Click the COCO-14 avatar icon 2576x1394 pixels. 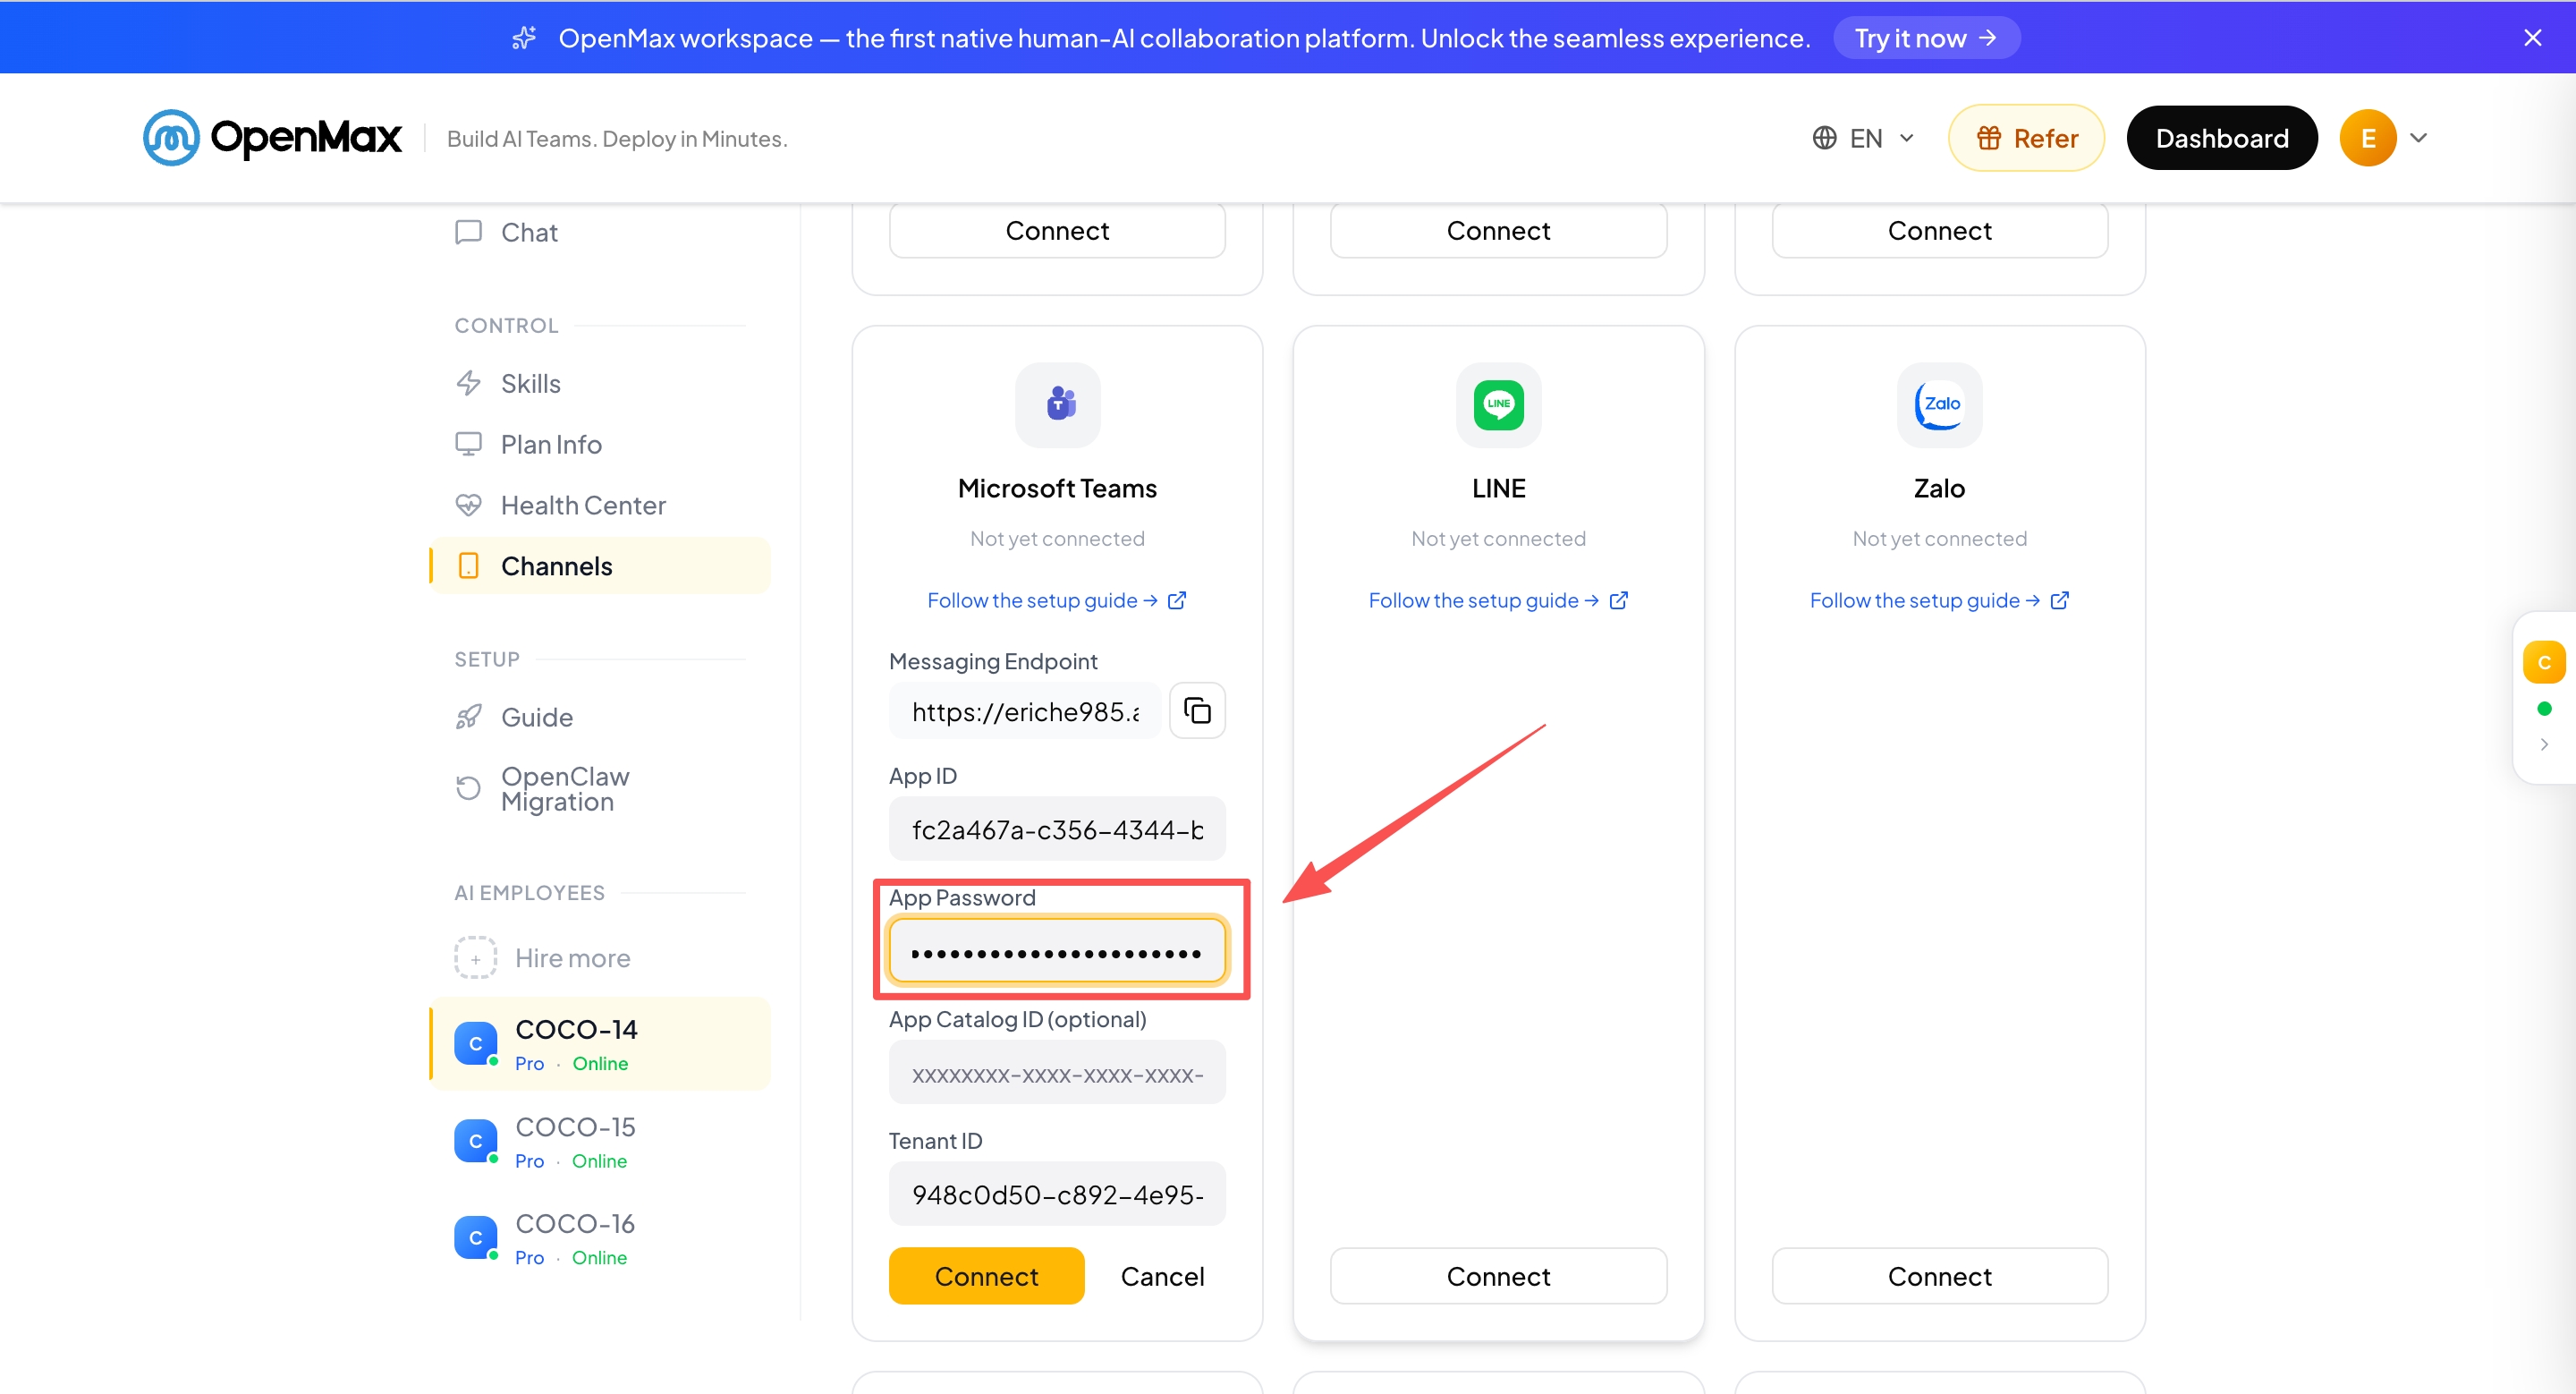475,1044
